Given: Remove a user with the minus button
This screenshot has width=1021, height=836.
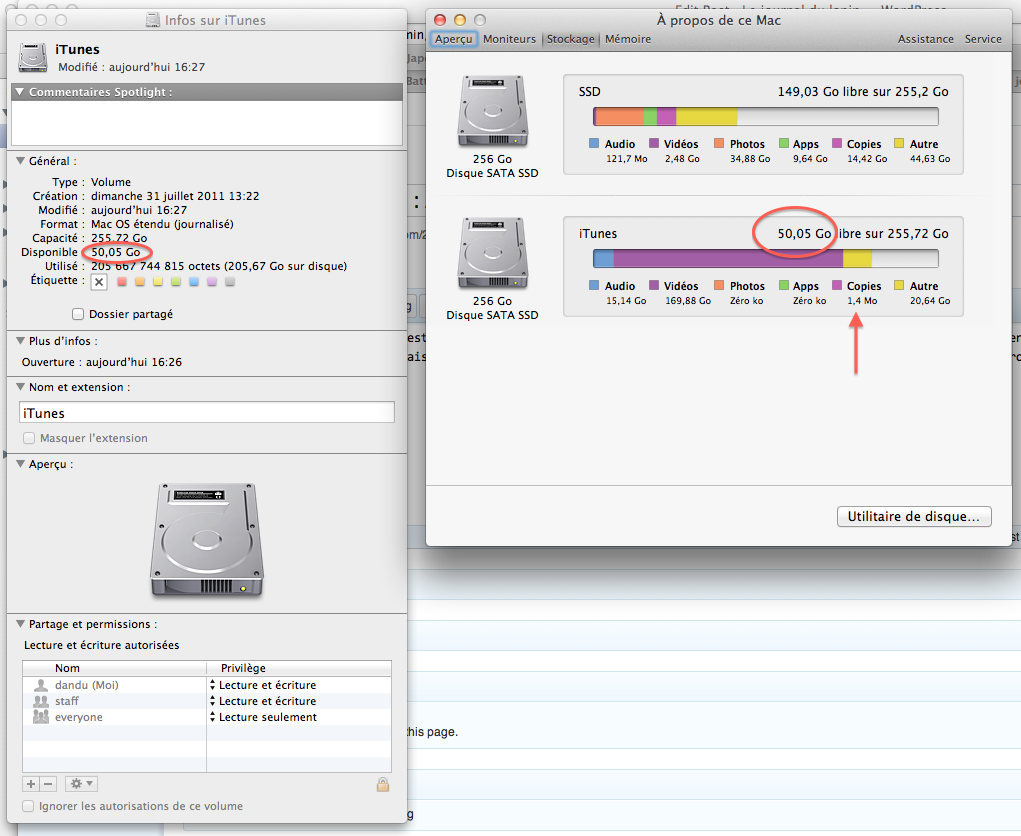Looking at the screenshot, I should coord(48,784).
